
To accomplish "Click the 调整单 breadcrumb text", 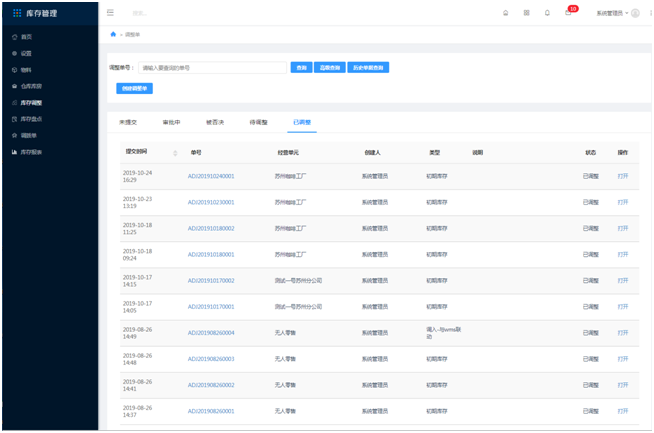I will tap(133, 35).
